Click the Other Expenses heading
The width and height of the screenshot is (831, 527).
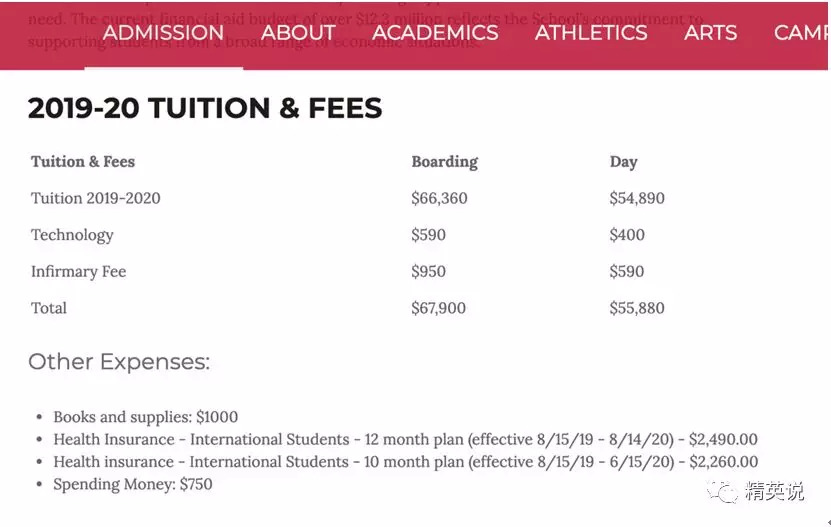pyautogui.click(x=119, y=362)
